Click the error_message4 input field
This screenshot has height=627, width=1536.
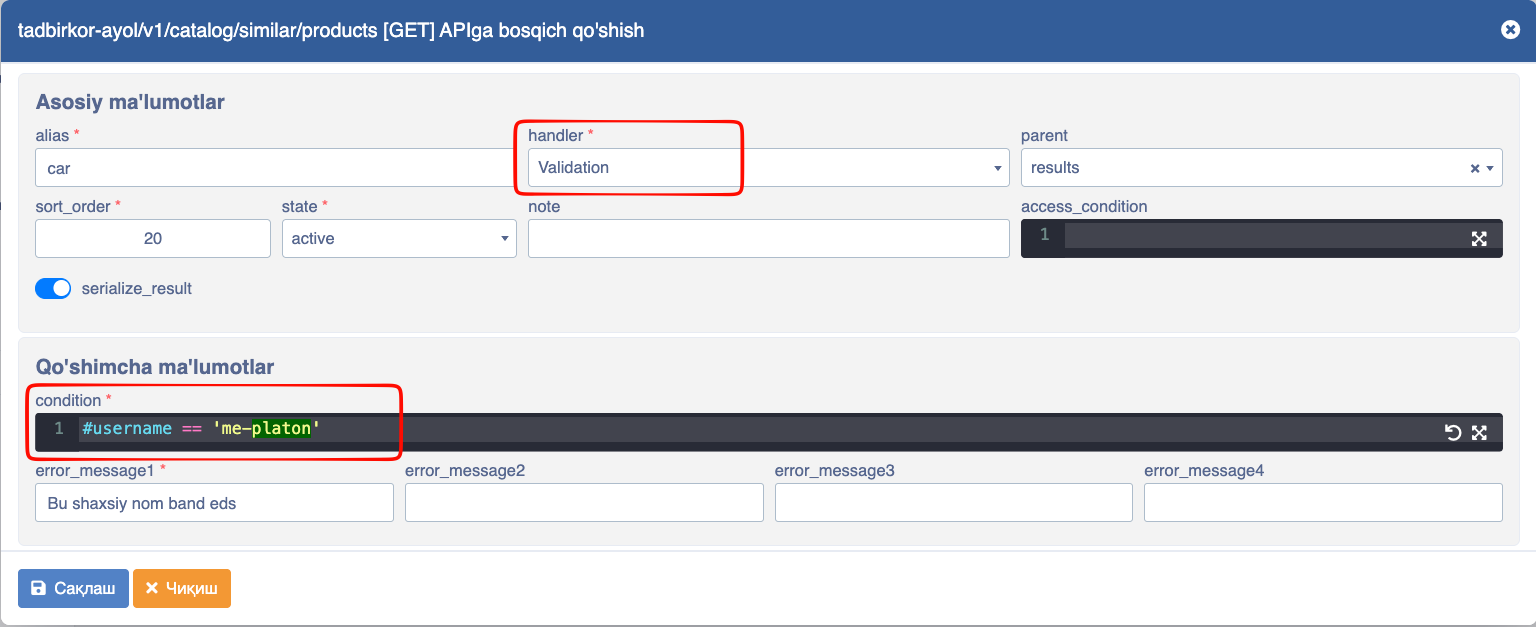point(1323,503)
